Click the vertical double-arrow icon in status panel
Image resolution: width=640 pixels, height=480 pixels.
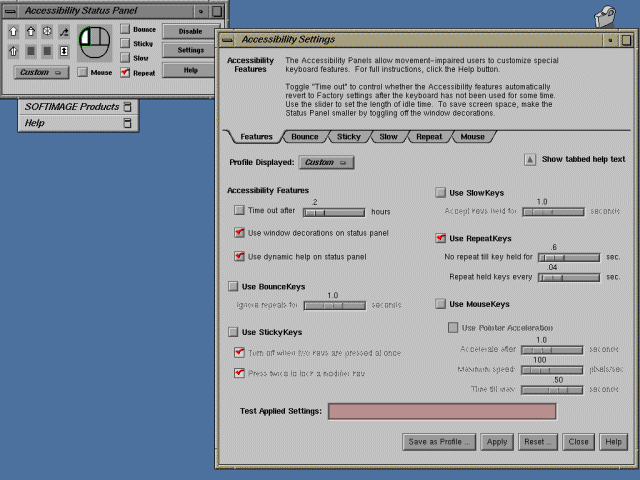pyautogui.click(x=64, y=51)
